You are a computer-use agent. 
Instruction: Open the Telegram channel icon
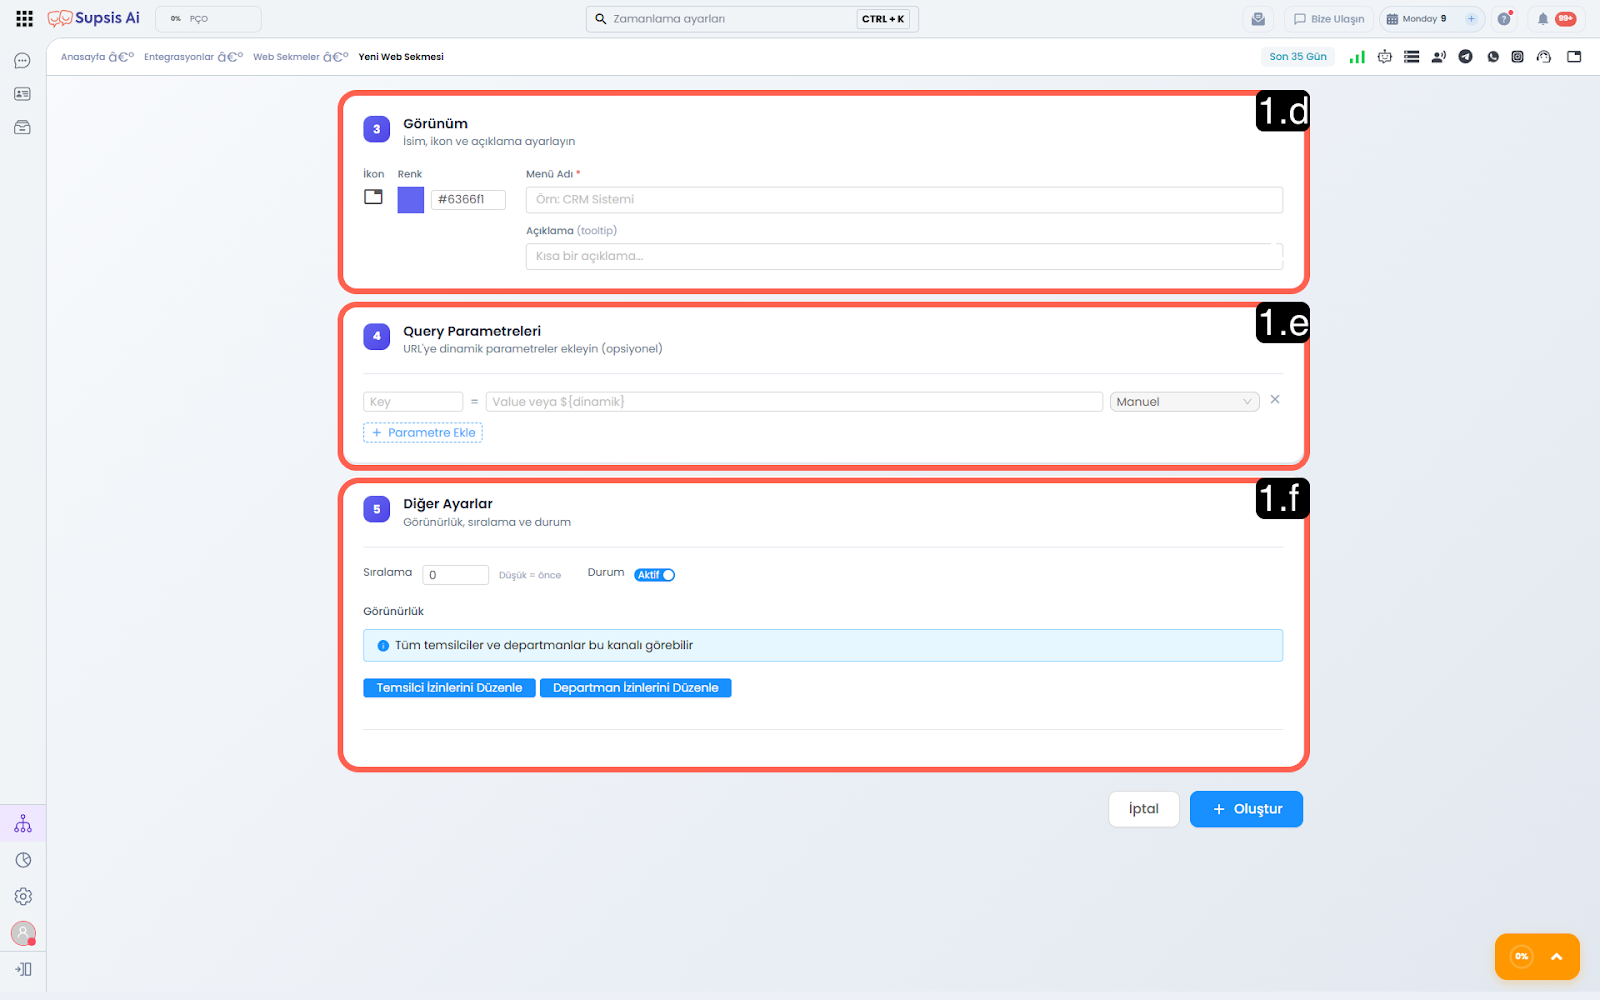point(1465,57)
